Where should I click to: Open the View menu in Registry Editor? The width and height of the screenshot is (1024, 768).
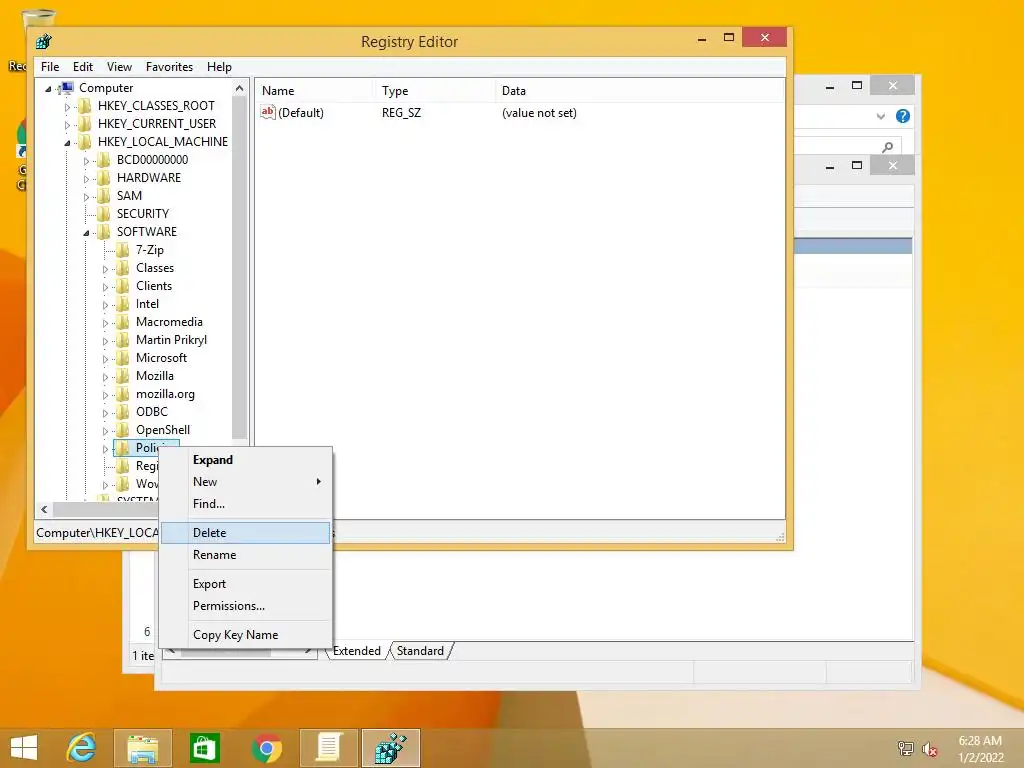click(120, 67)
